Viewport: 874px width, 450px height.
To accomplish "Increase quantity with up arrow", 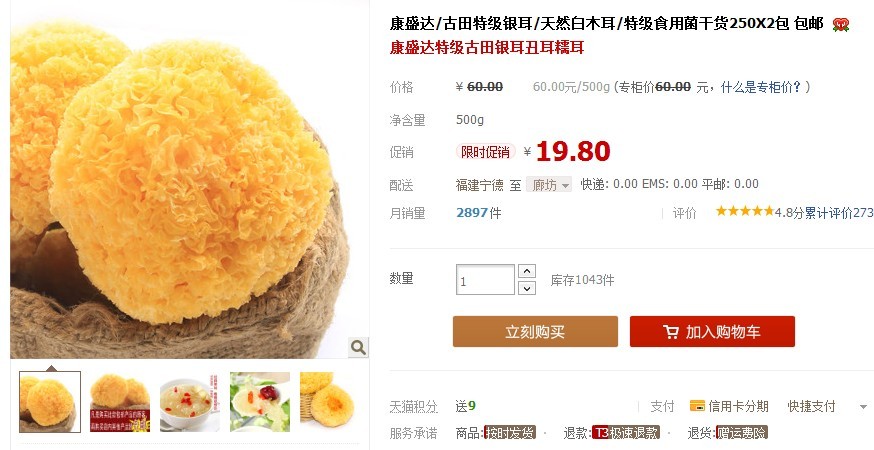I will click(527, 271).
